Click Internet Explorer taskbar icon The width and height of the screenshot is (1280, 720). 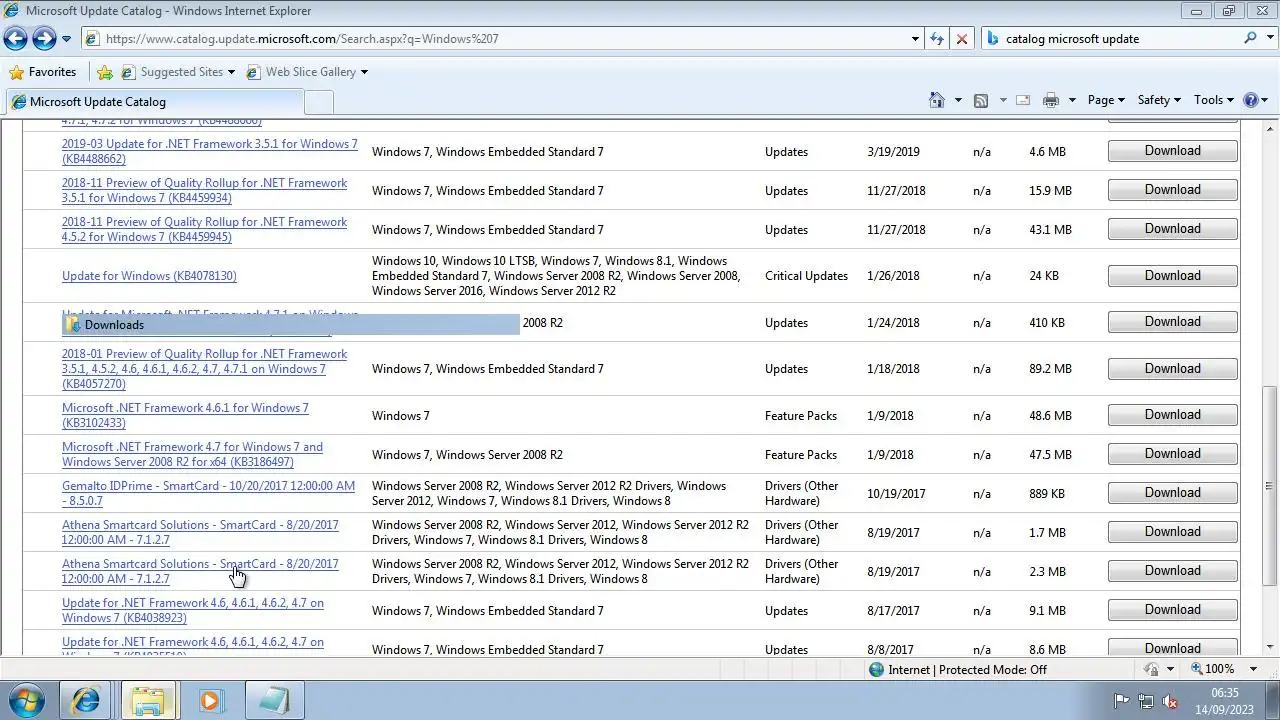coord(86,701)
